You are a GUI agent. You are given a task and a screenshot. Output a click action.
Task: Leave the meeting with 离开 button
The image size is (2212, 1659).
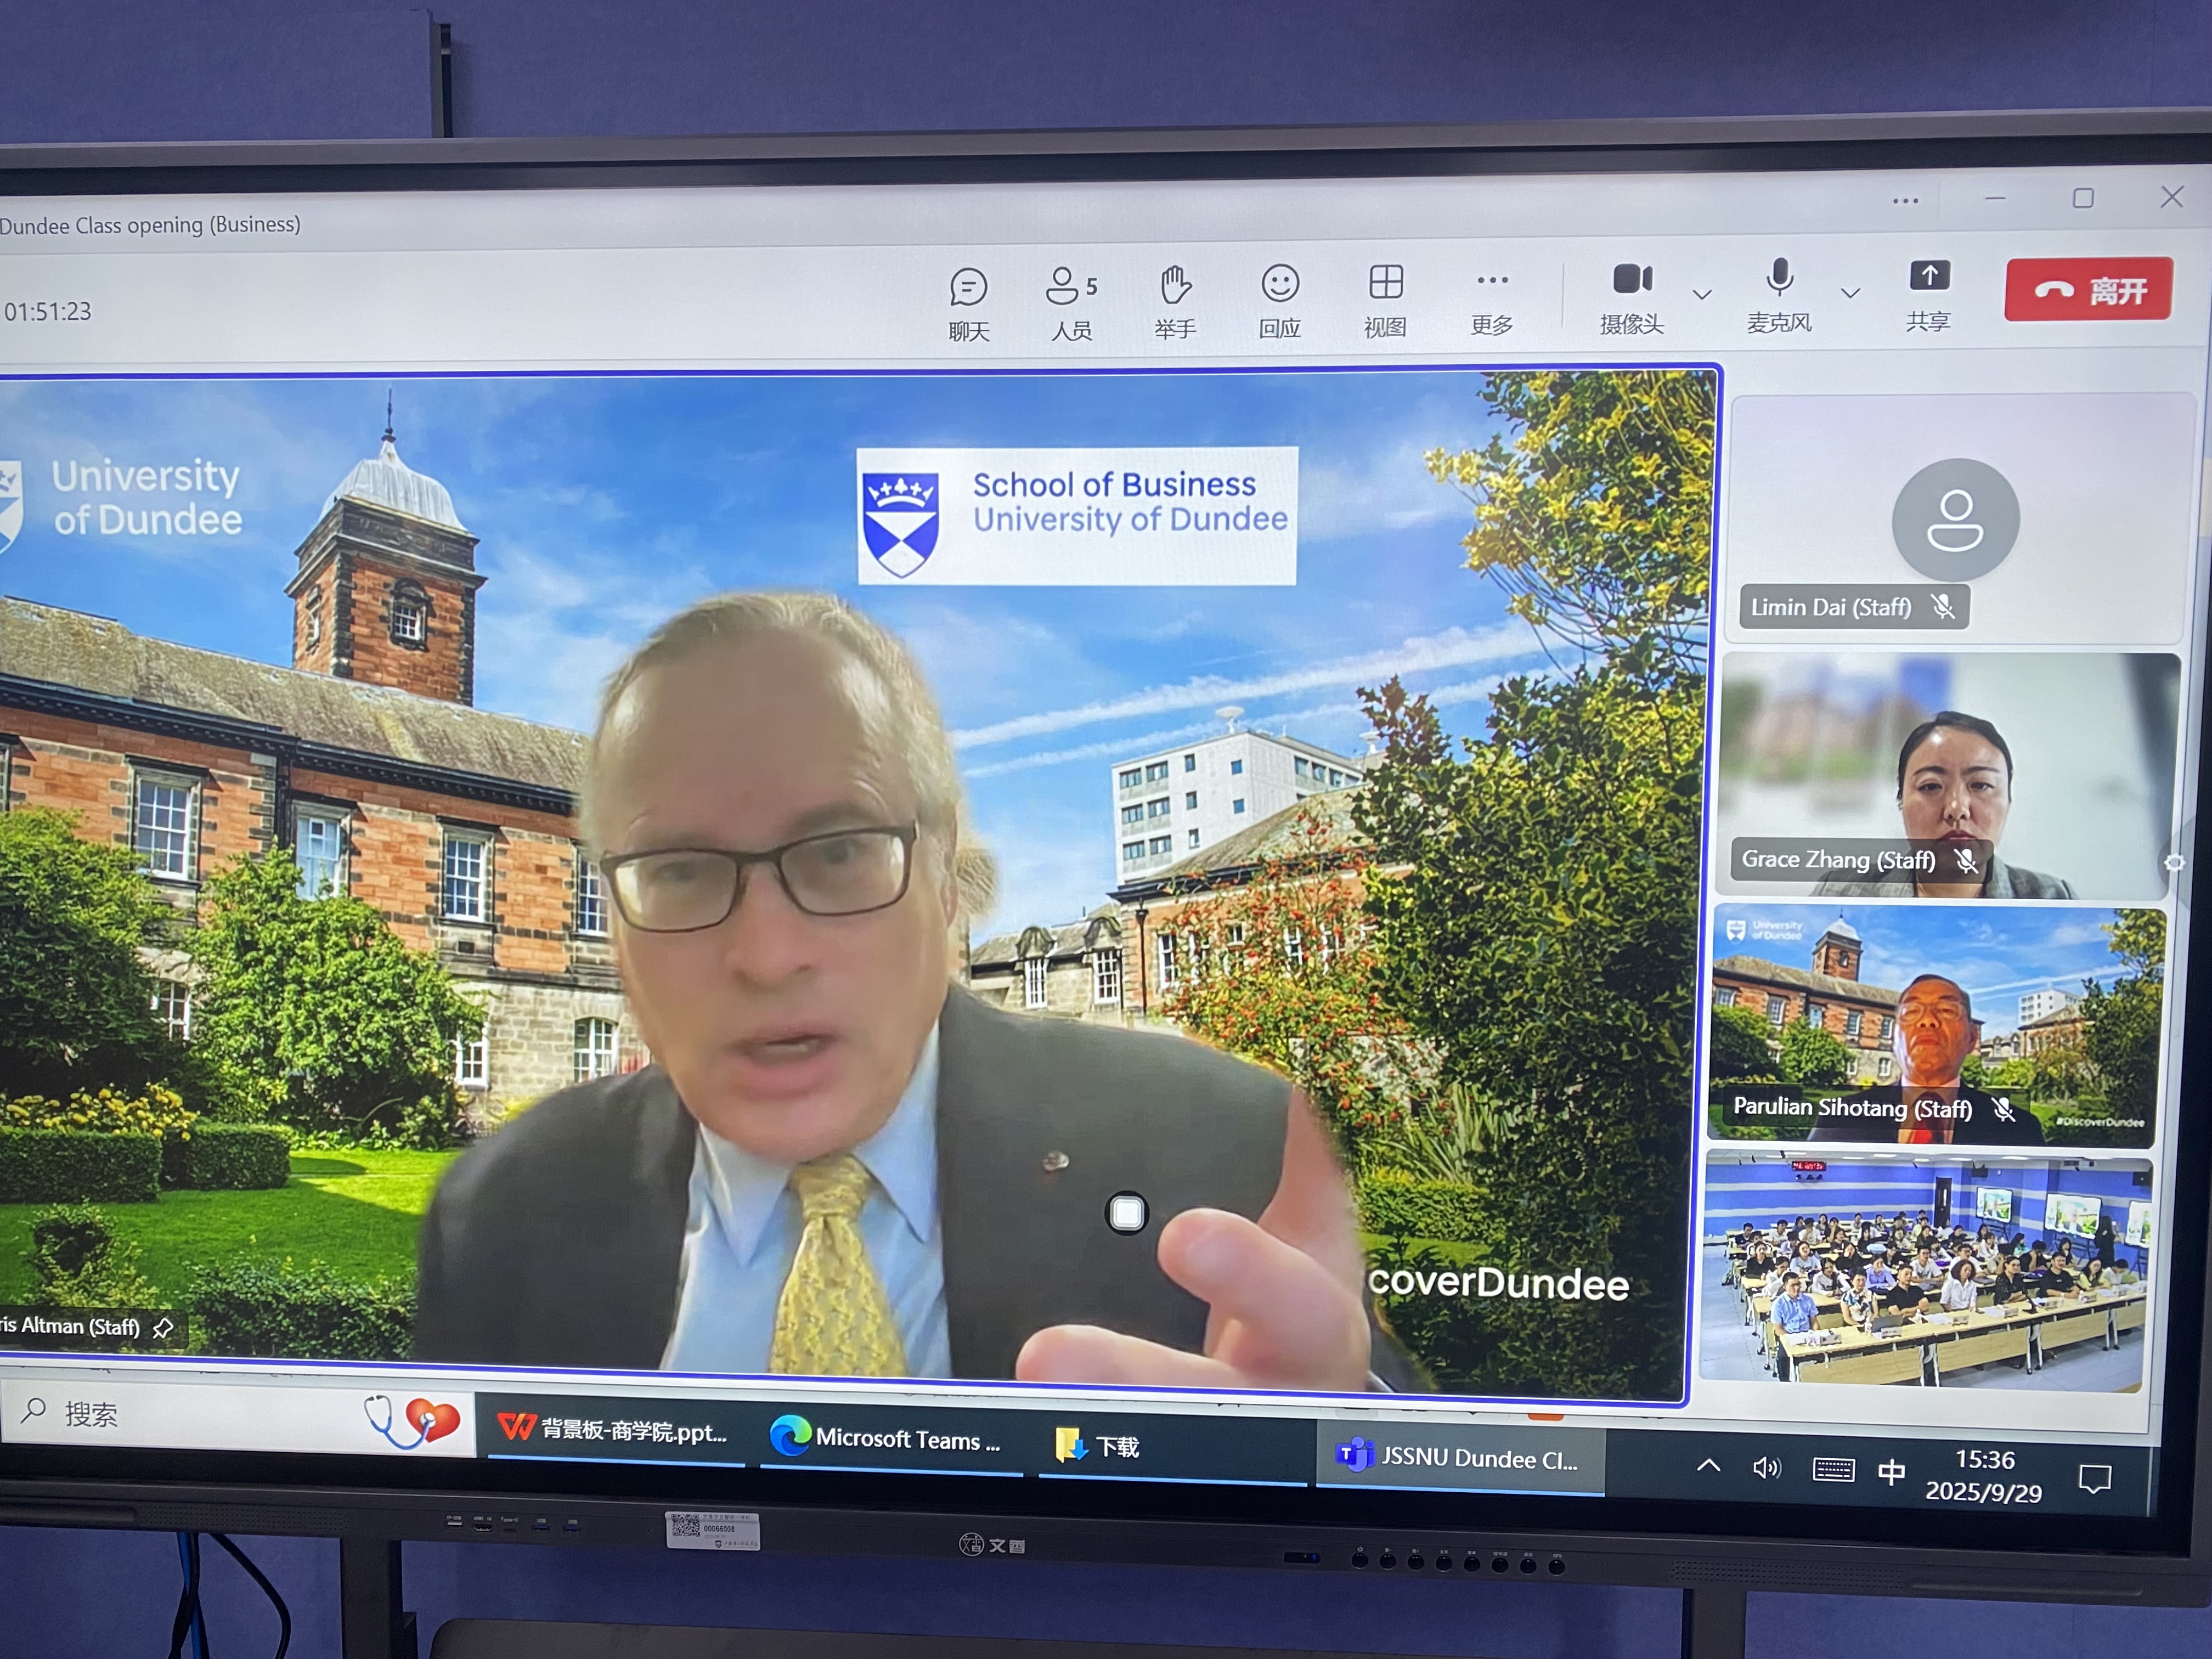2088,290
